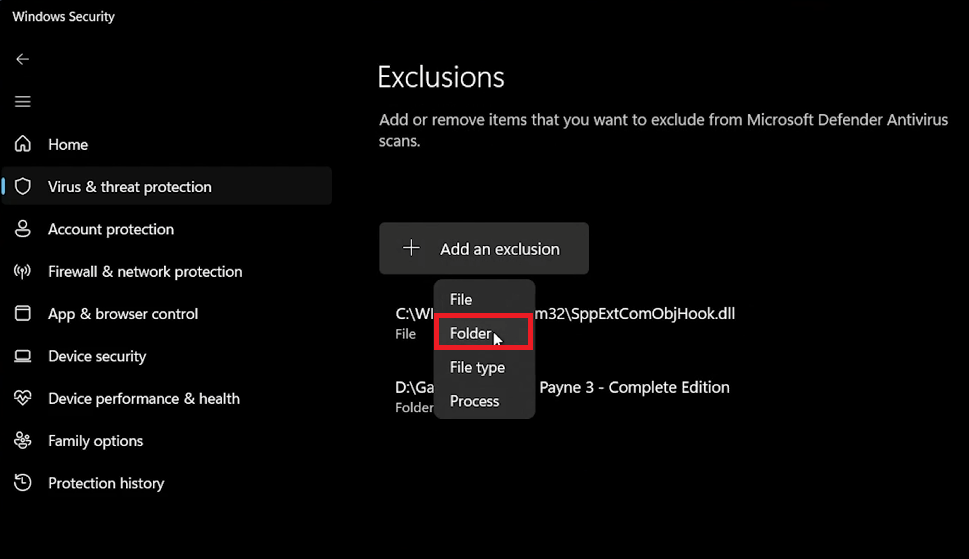The width and height of the screenshot is (969, 559).
Task: Click the plus icon on Add an exclusion
Action: coord(411,248)
